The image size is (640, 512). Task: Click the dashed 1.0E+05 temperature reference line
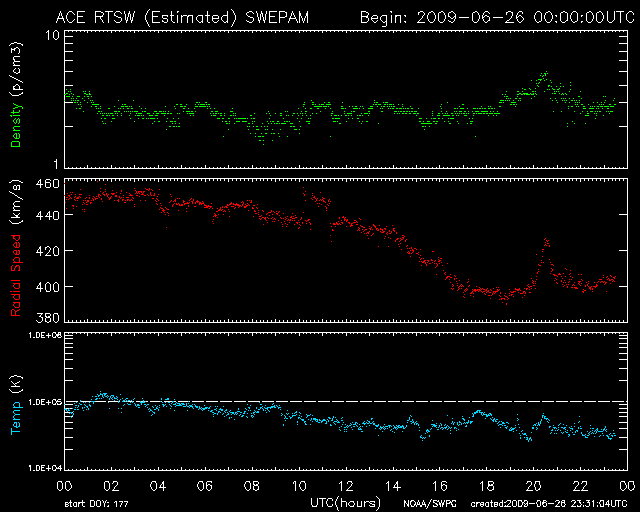(346, 401)
